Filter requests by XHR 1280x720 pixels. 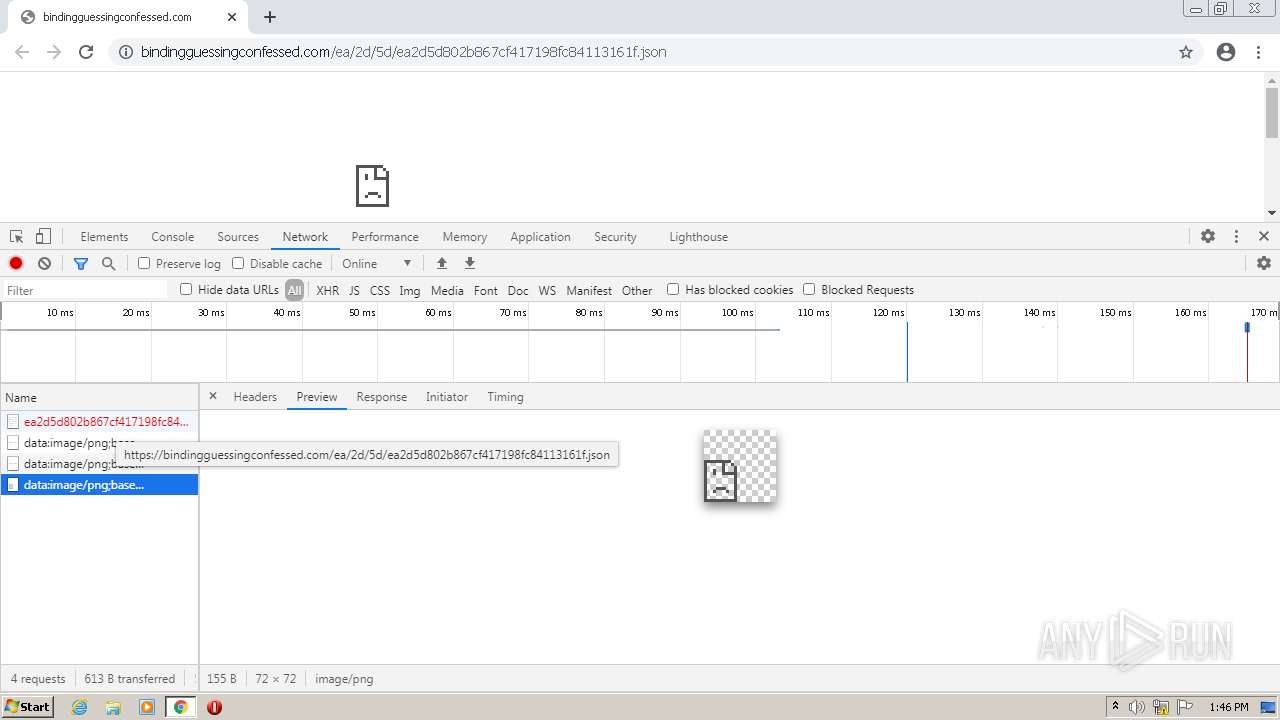click(x=327, y=290)
